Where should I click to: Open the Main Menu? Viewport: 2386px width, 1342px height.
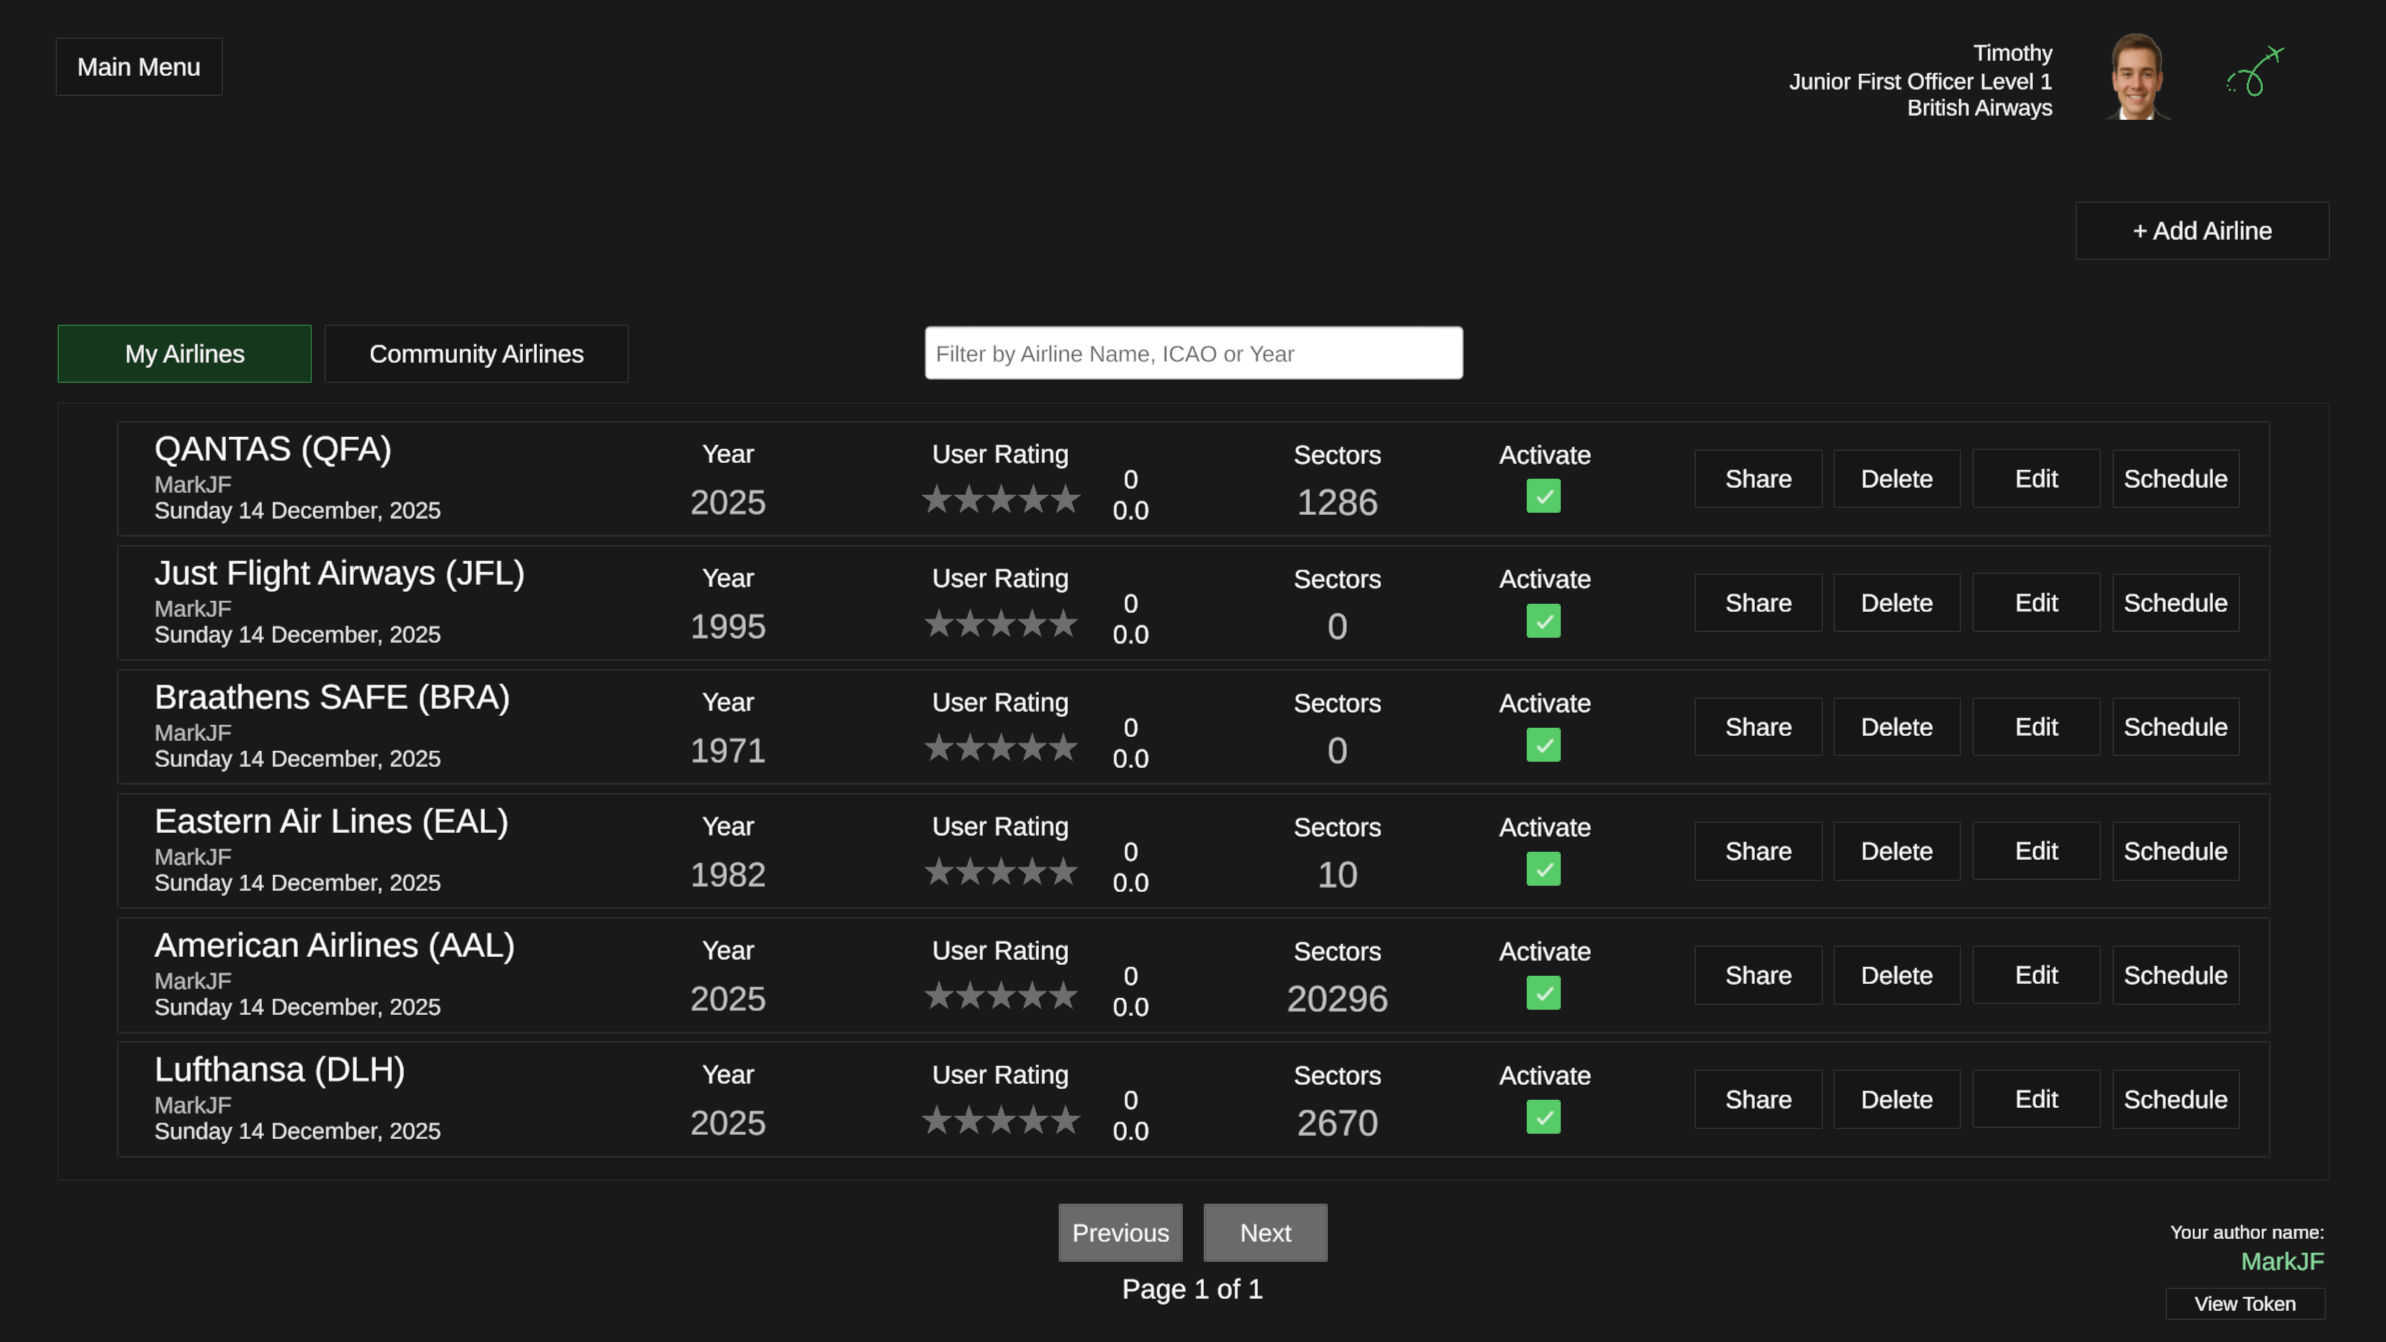[139, 67]
